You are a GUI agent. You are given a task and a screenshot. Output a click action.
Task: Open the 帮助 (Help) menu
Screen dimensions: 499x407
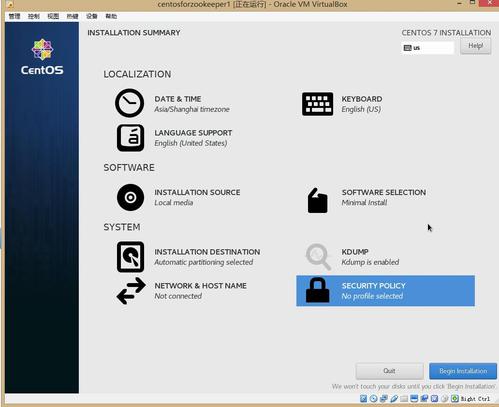[111, 16]
